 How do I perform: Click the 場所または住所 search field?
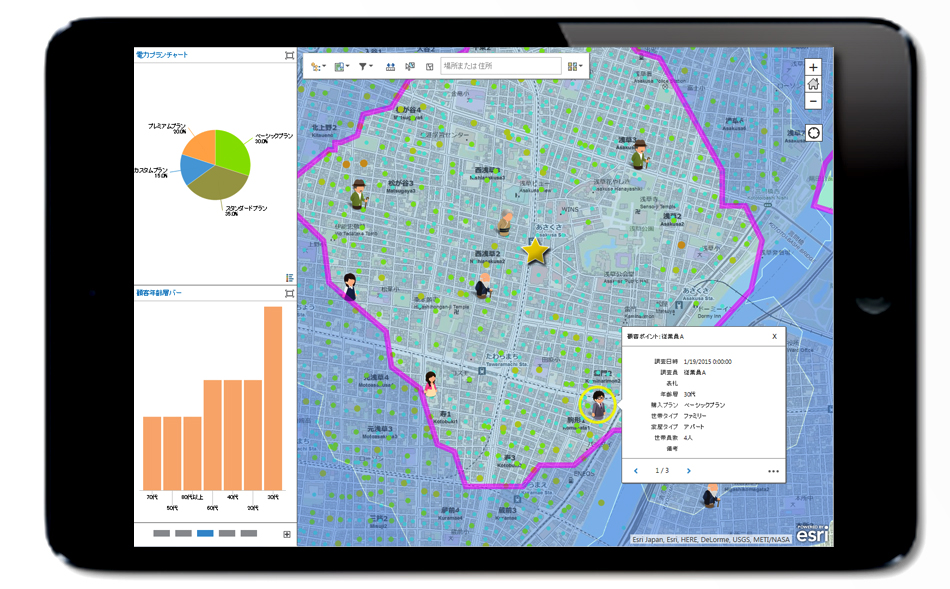click(500, 66)
